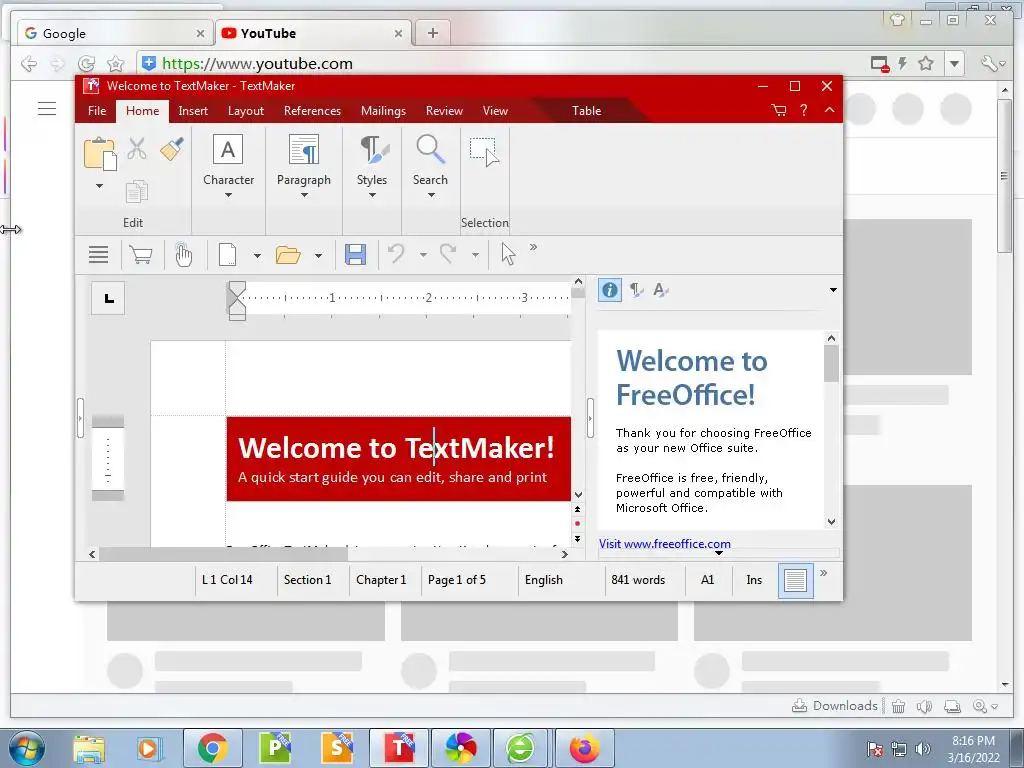
Task: Open the Help question mark icon
Action: pos(804,110)
